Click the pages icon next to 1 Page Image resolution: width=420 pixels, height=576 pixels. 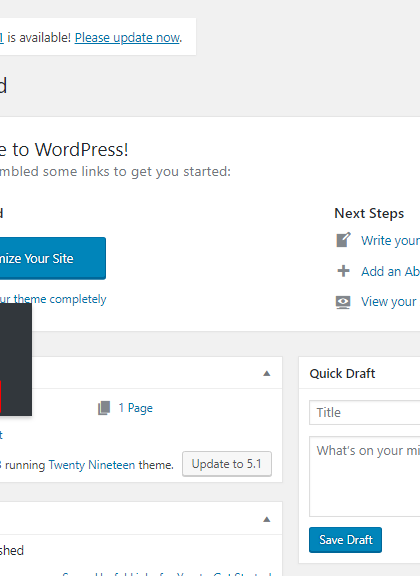click(104, 408)
